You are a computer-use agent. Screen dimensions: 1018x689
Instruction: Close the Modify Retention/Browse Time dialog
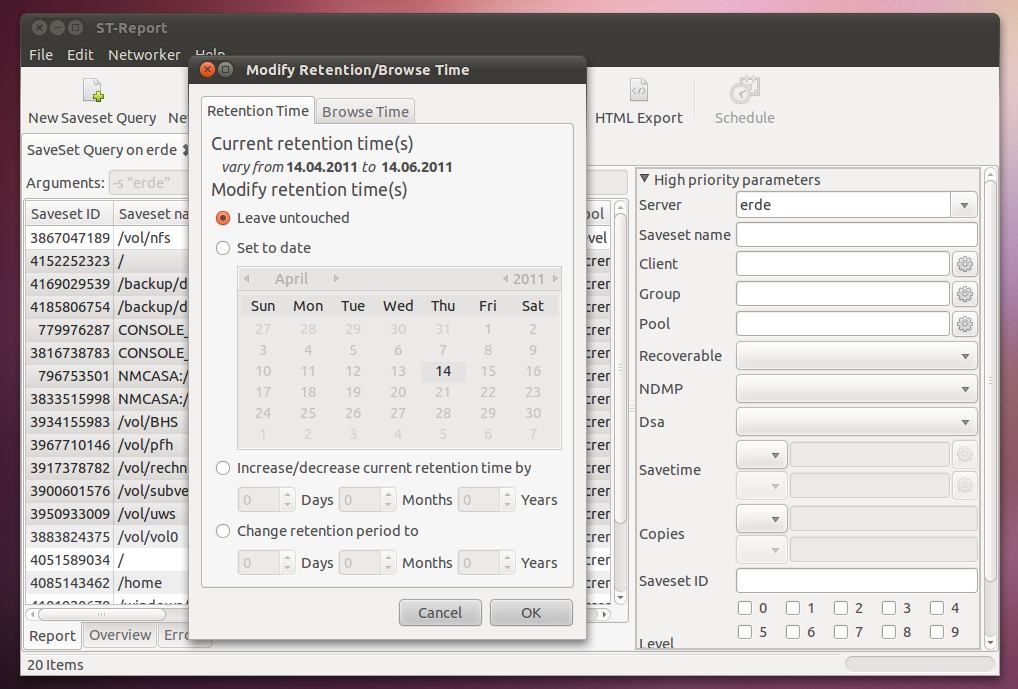point(208,69)
